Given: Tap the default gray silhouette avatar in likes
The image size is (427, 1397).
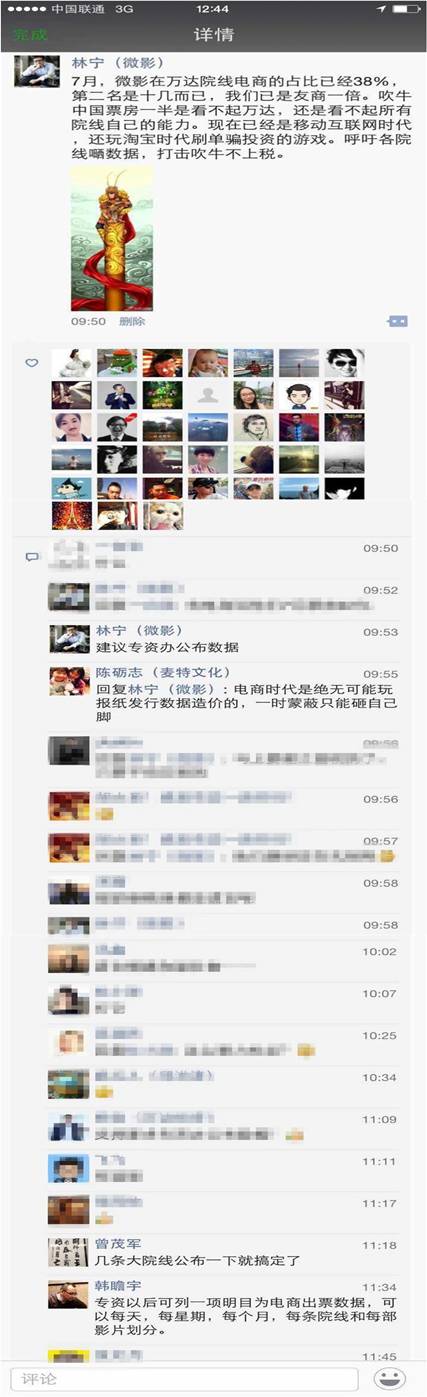Looking at the screenshot, I should 208,395.
